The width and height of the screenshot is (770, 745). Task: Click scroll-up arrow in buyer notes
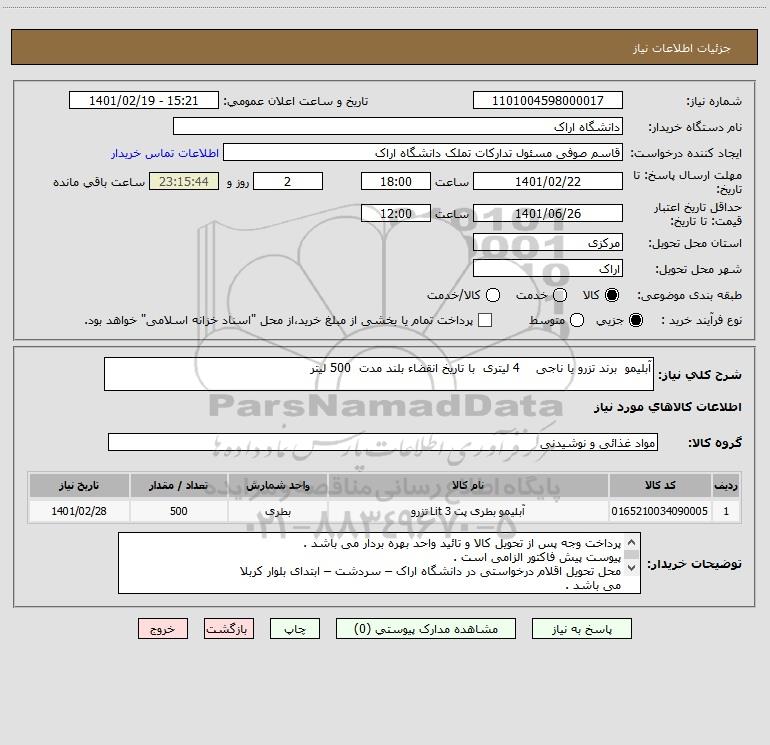[x=632, y=543]
